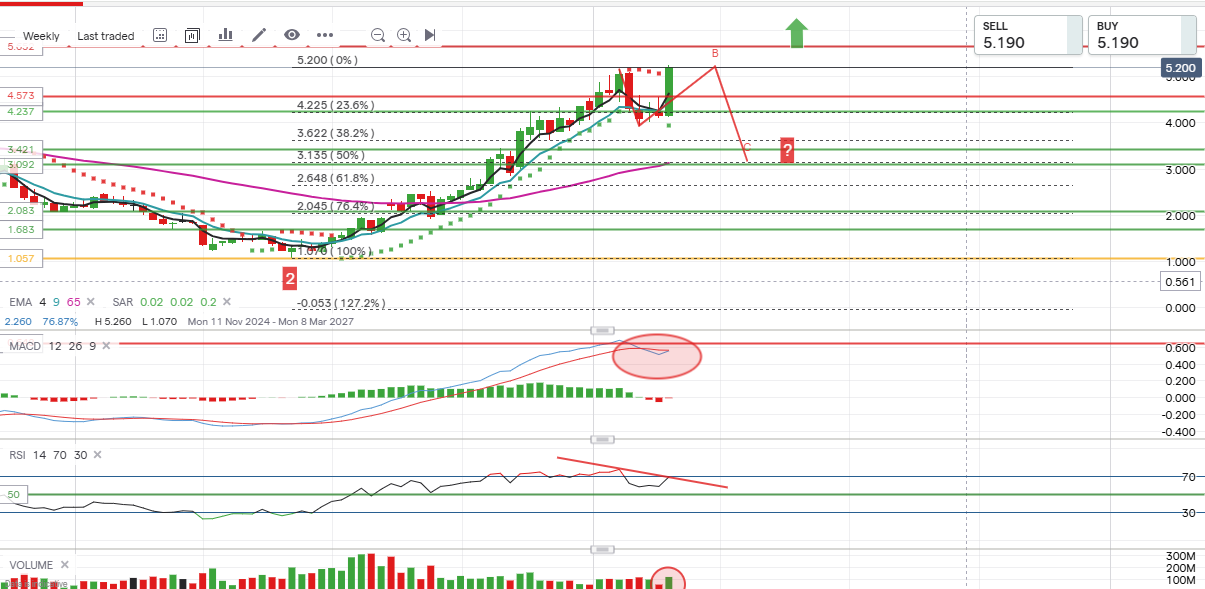The image size is (1205, 589).
Task: Zoom in on the chart
Action: coord(404,35)
